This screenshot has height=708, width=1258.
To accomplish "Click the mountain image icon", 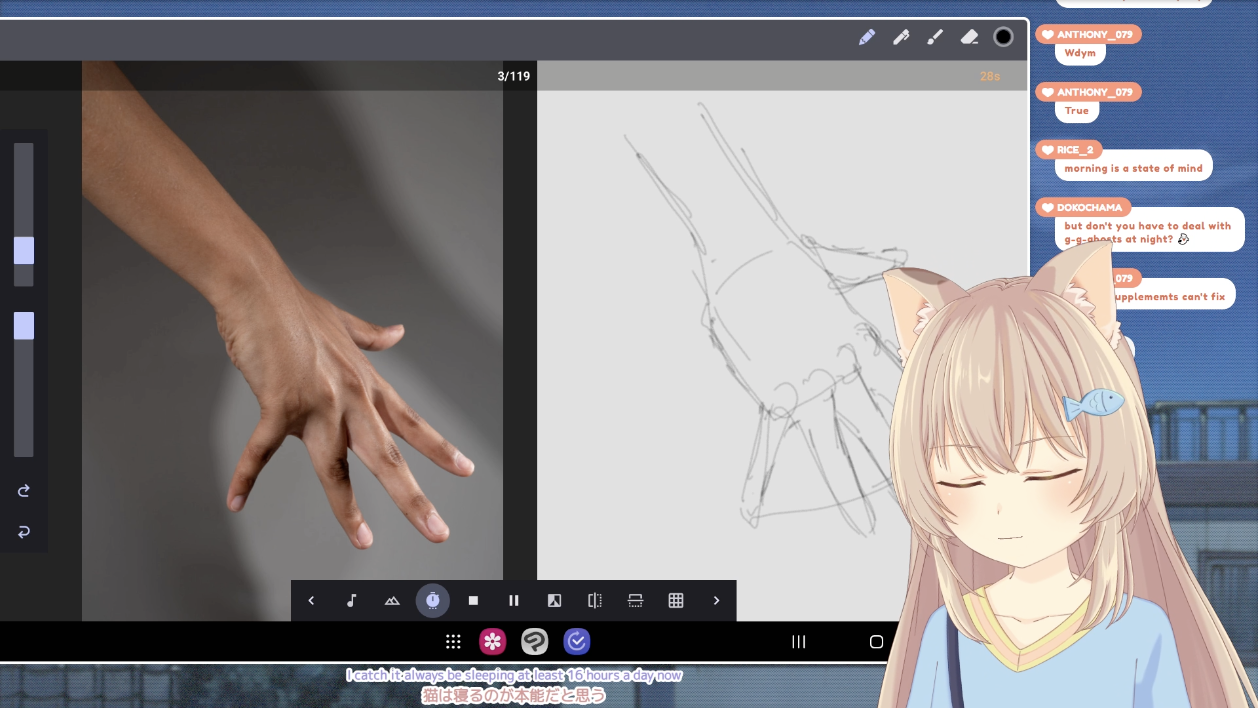I will tap(392, 601).
